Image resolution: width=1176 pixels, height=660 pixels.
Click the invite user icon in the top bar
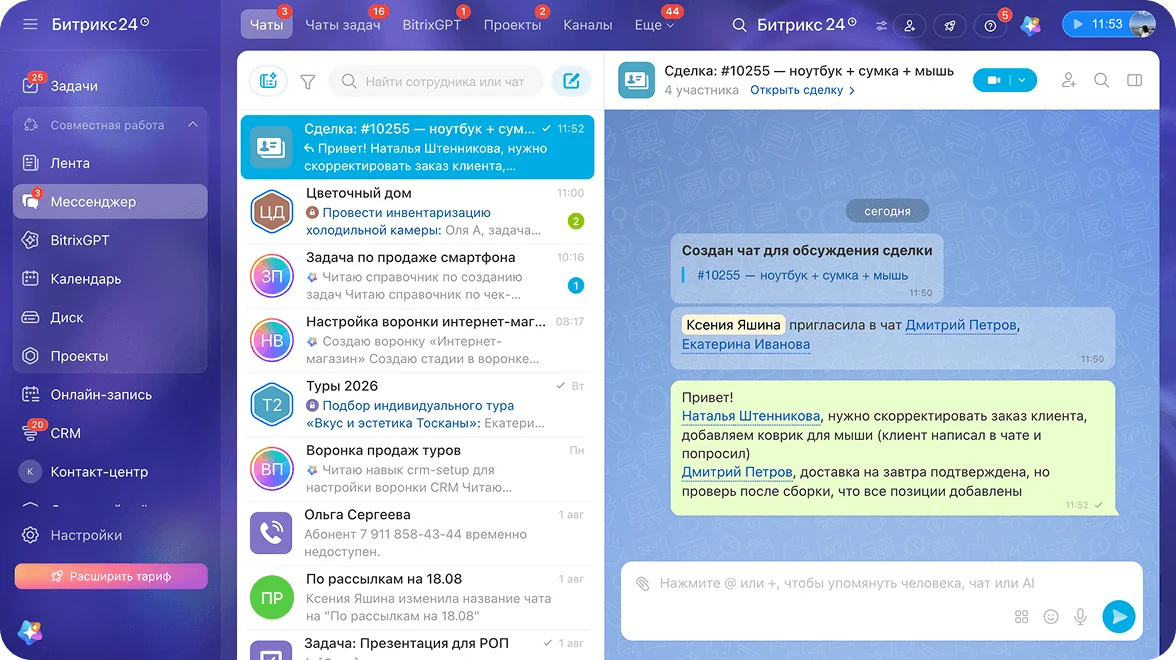pos(910,26)
